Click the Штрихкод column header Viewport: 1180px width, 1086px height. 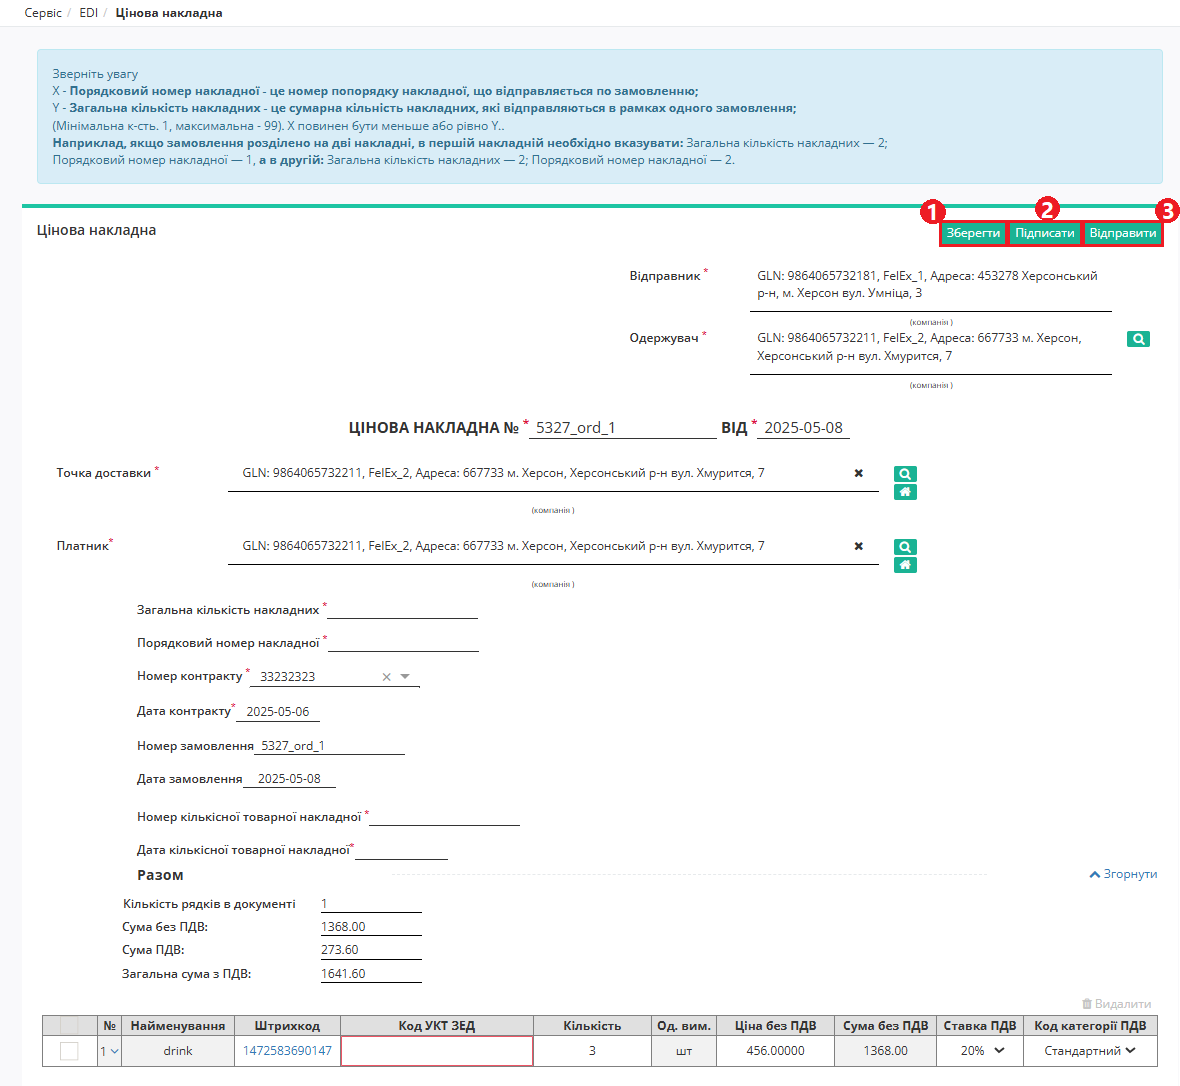(x=287, y=1026)
